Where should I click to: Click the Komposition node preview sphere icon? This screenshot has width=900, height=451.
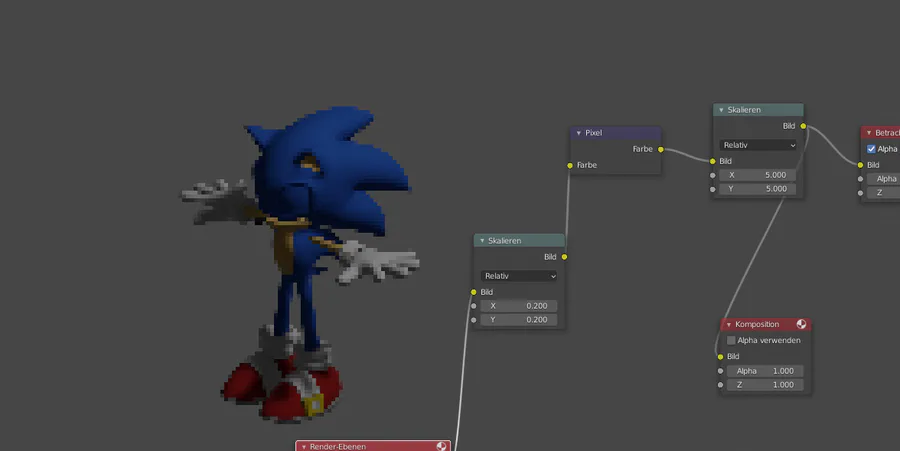(801, 324)
